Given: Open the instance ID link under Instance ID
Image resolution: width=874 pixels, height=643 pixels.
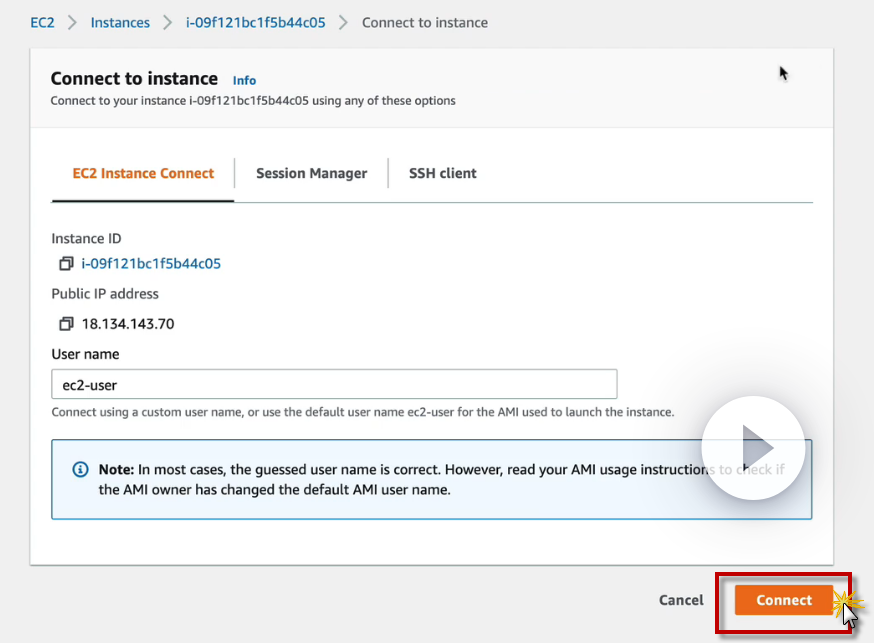Looking at the screenshot, I should (x=151, y=264).
